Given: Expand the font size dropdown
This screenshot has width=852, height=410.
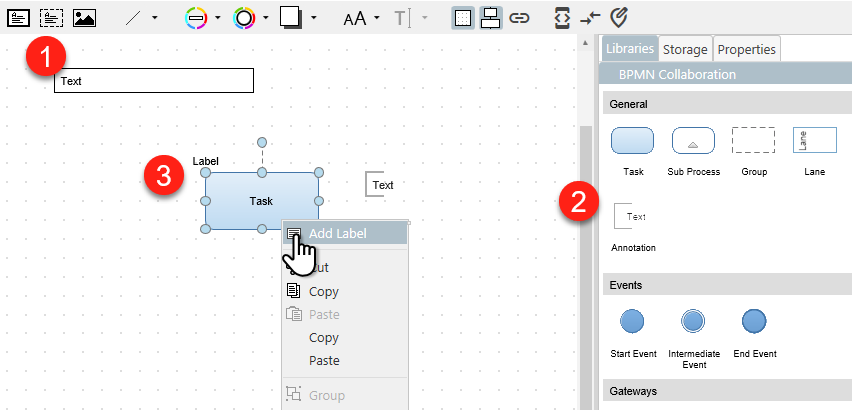Looking at the screenshot, I should 376,18.
